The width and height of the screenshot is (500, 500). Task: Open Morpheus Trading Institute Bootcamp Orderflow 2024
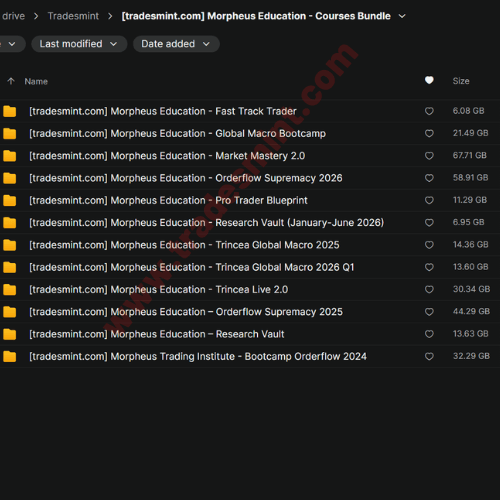198,357
